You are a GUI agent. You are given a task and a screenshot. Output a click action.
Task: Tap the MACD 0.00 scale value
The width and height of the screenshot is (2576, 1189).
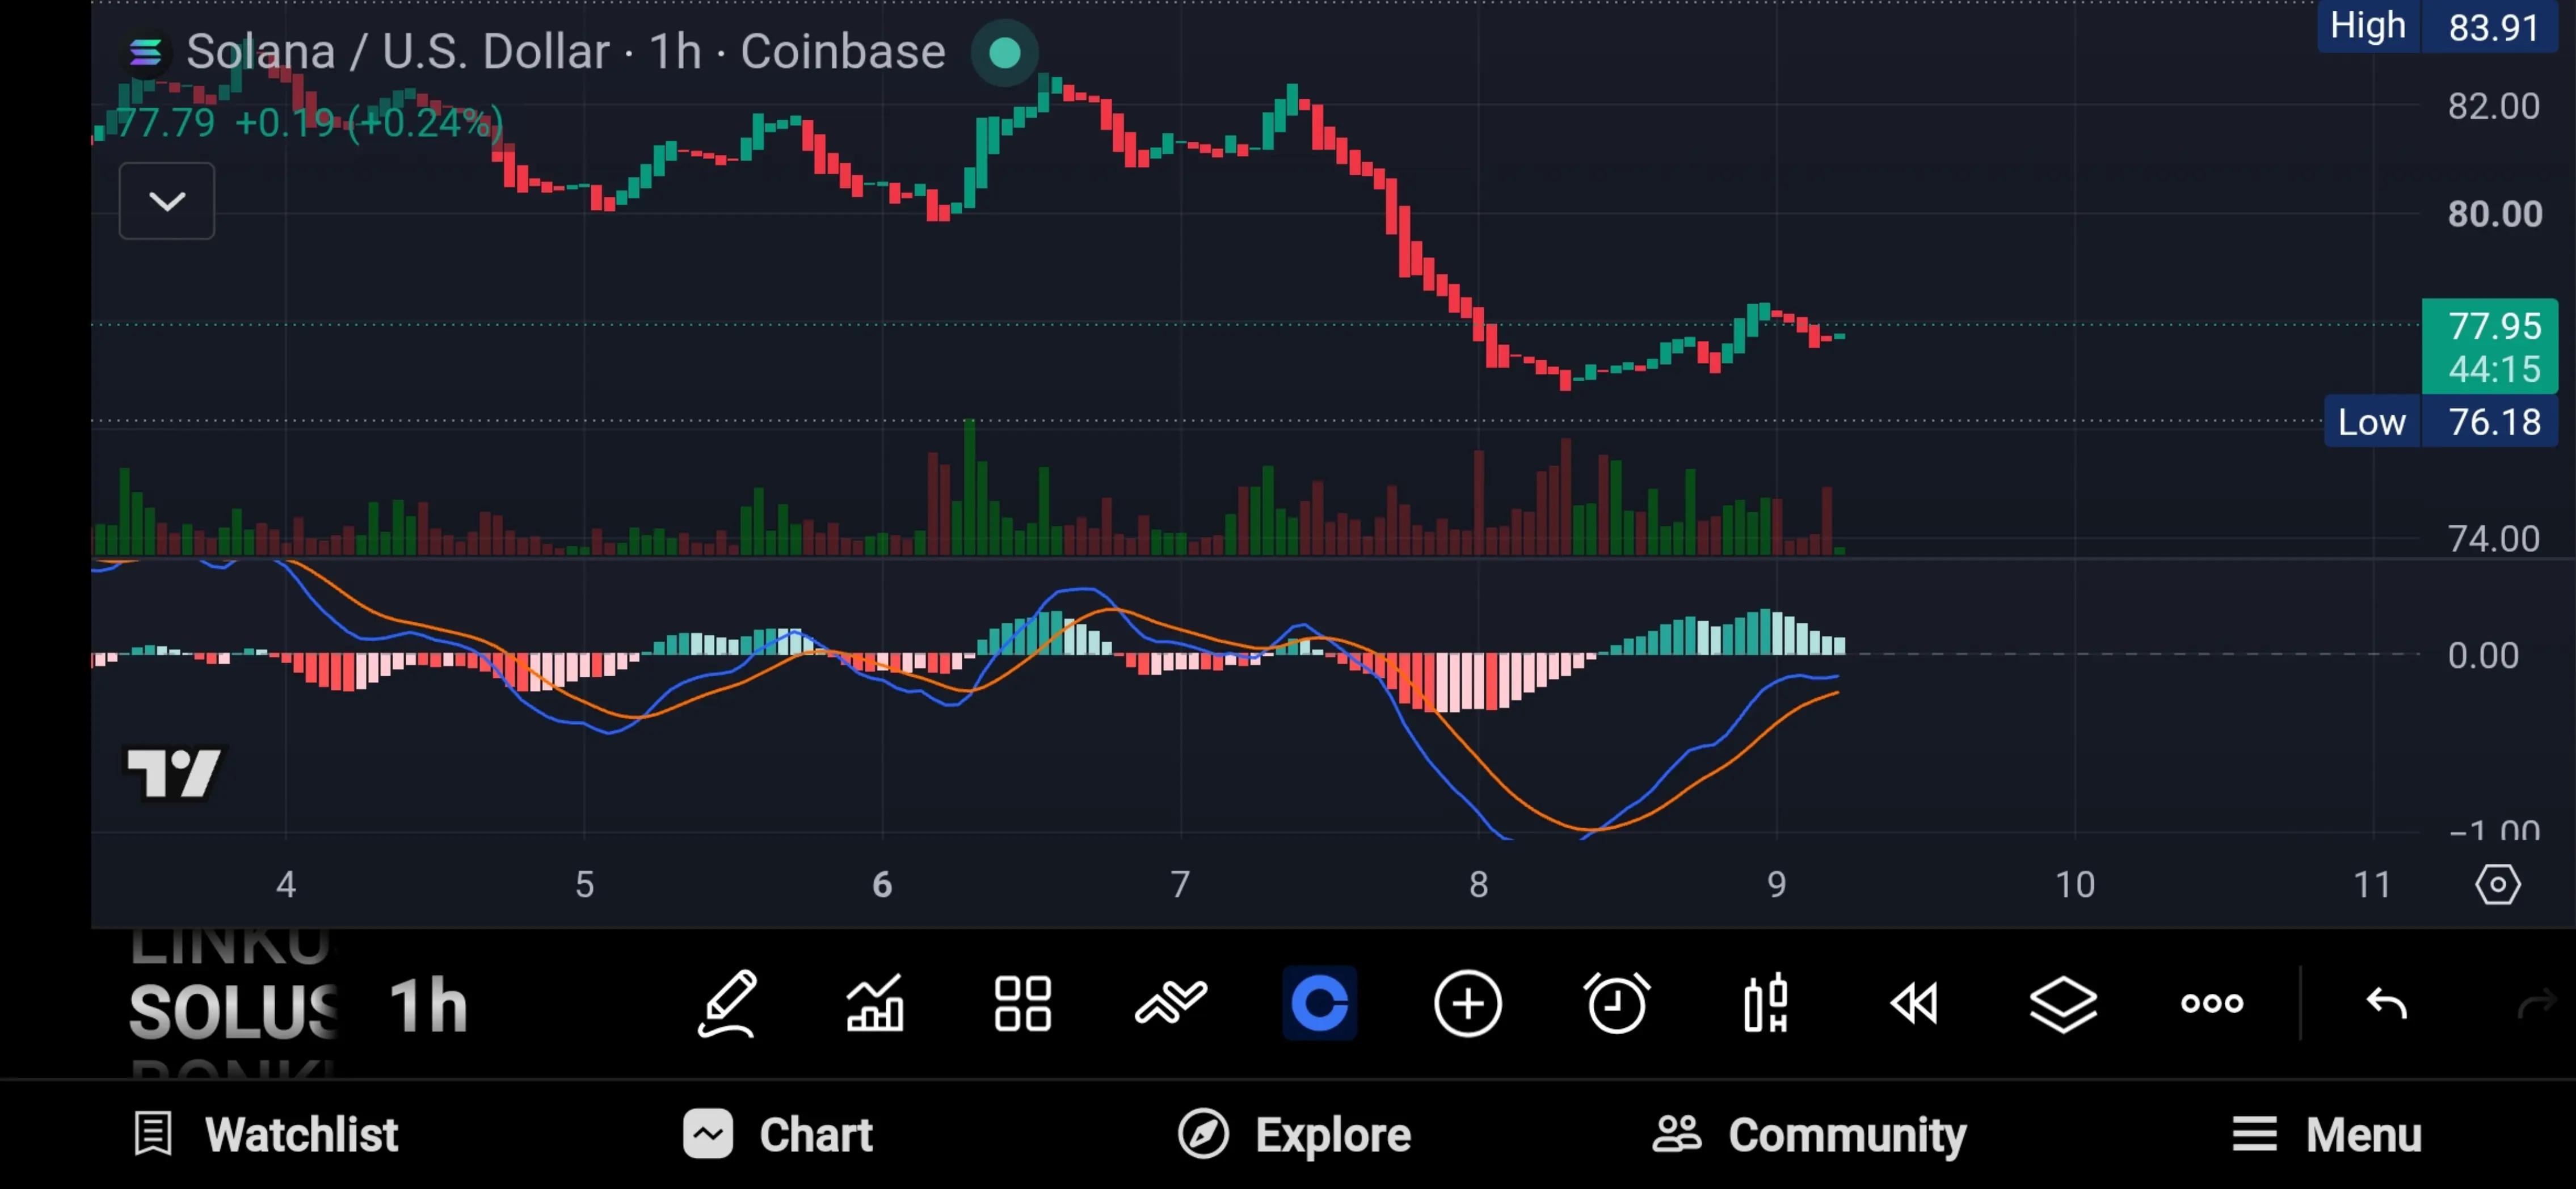coord(2483,655)
